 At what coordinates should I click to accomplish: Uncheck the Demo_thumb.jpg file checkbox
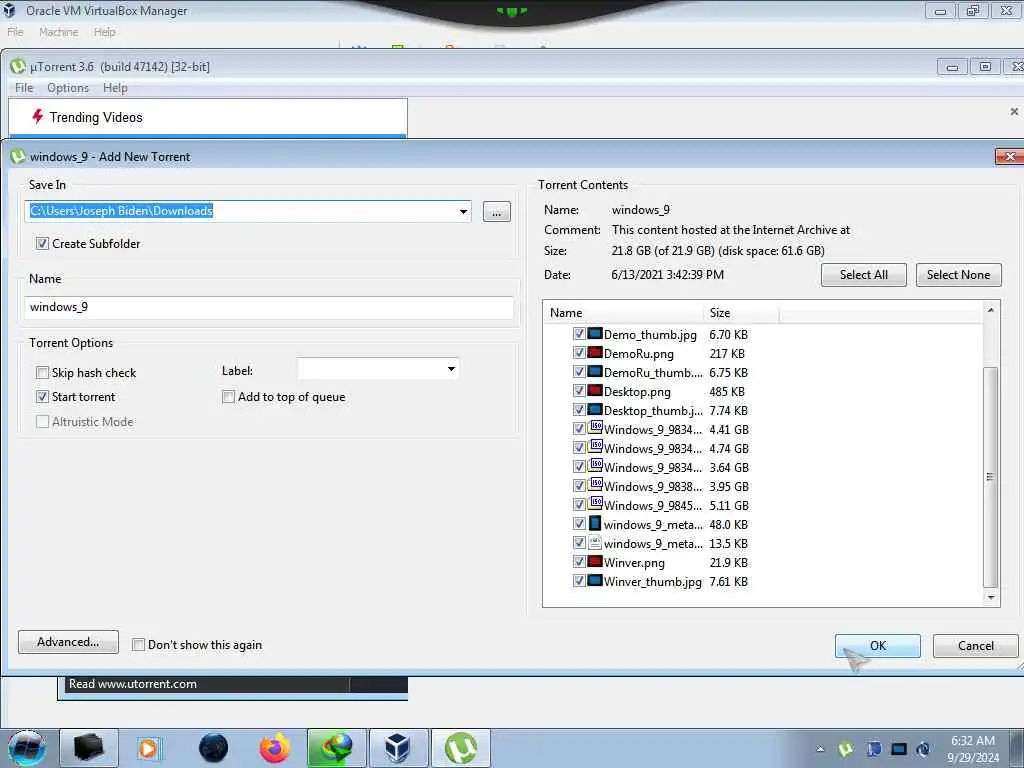tap(579, 334)
